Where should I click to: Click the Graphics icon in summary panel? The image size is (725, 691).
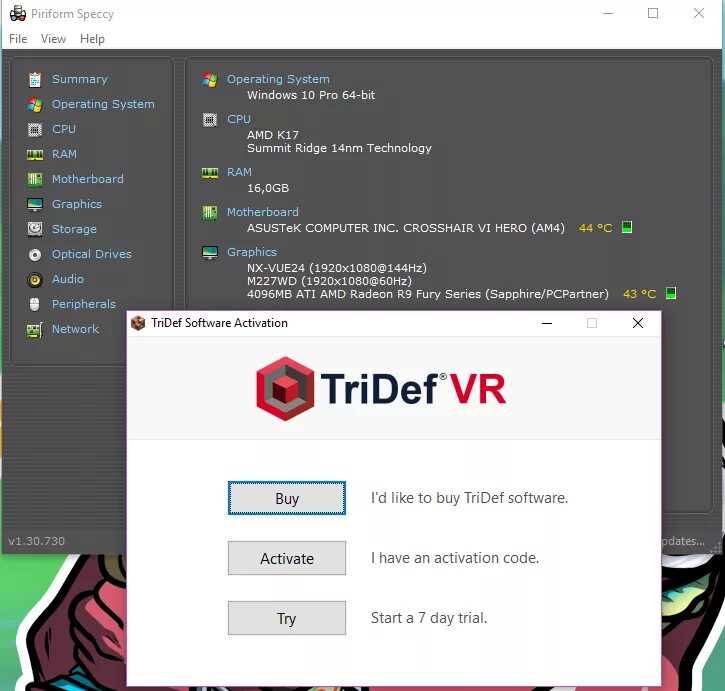point(210,253)
